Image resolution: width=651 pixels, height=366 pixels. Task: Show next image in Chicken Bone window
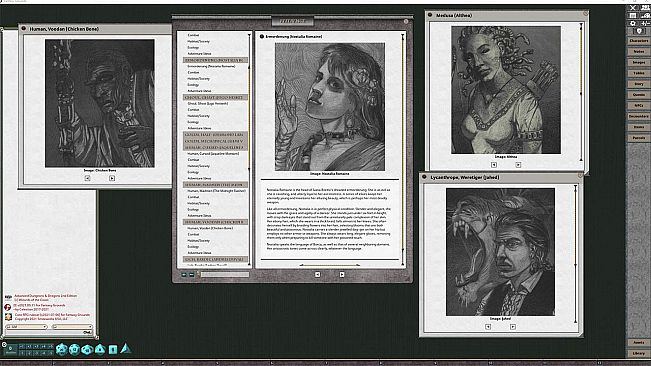coord(112,178)
